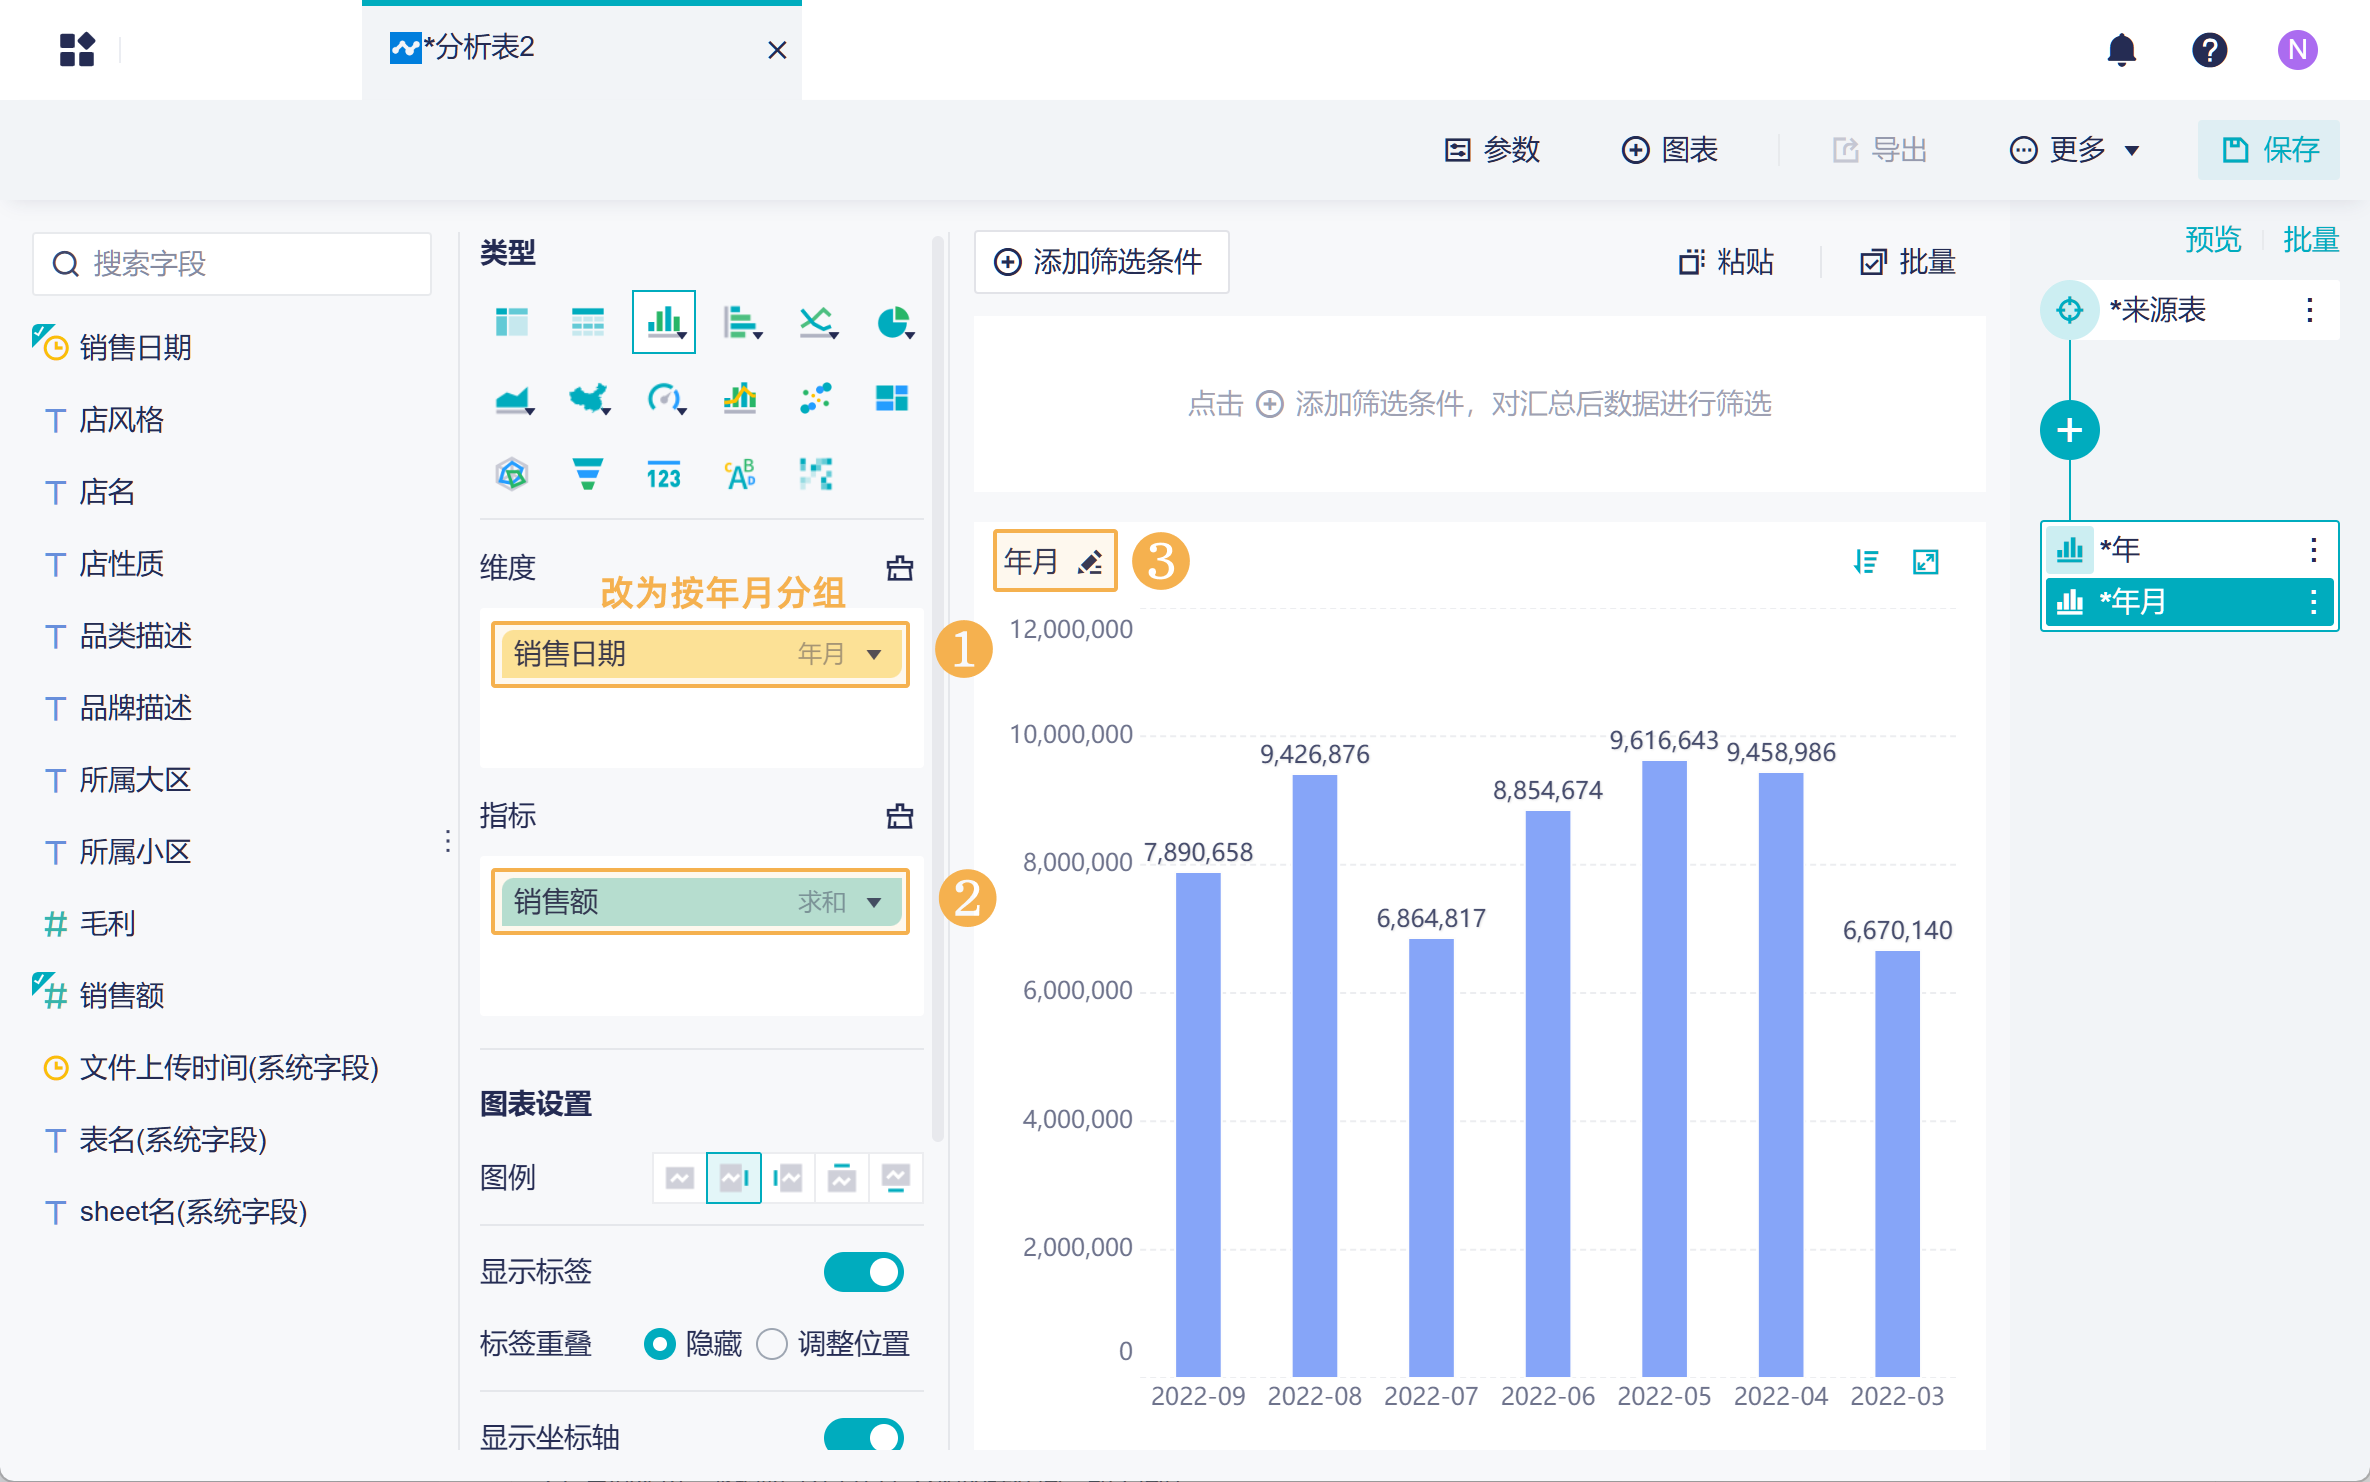Click the sort icon above chart

[x=1865, y=562]
